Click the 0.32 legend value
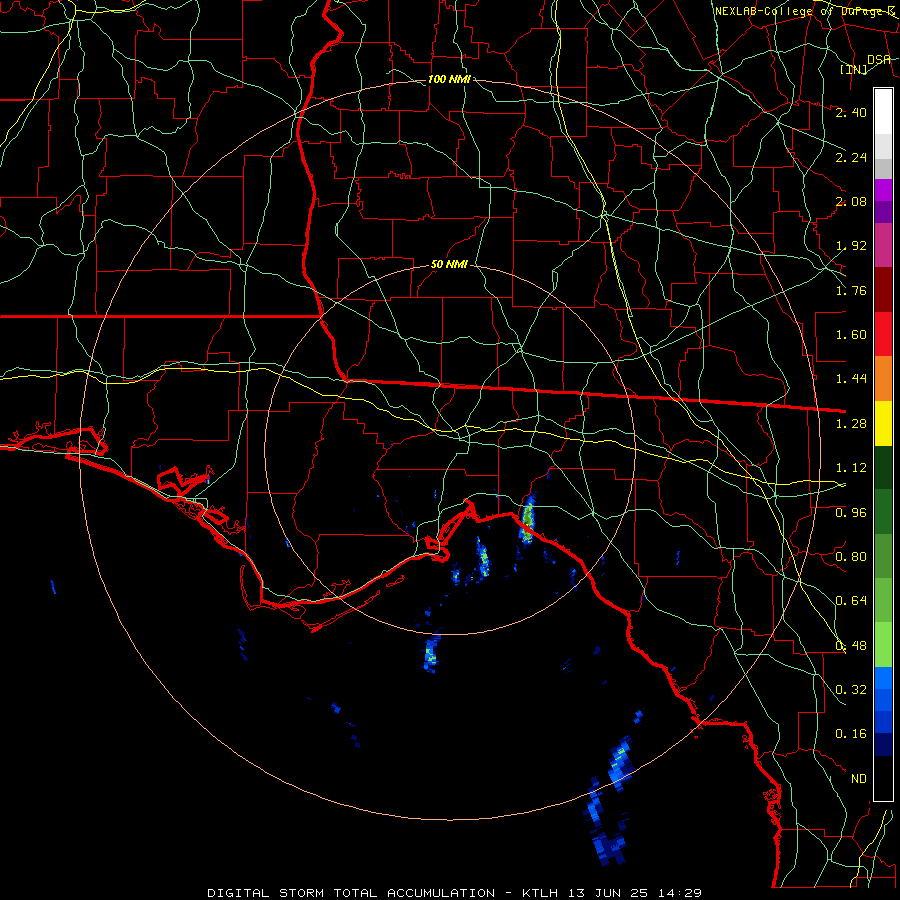Screen dimensions: 900x900 click(x=851, y=689)
